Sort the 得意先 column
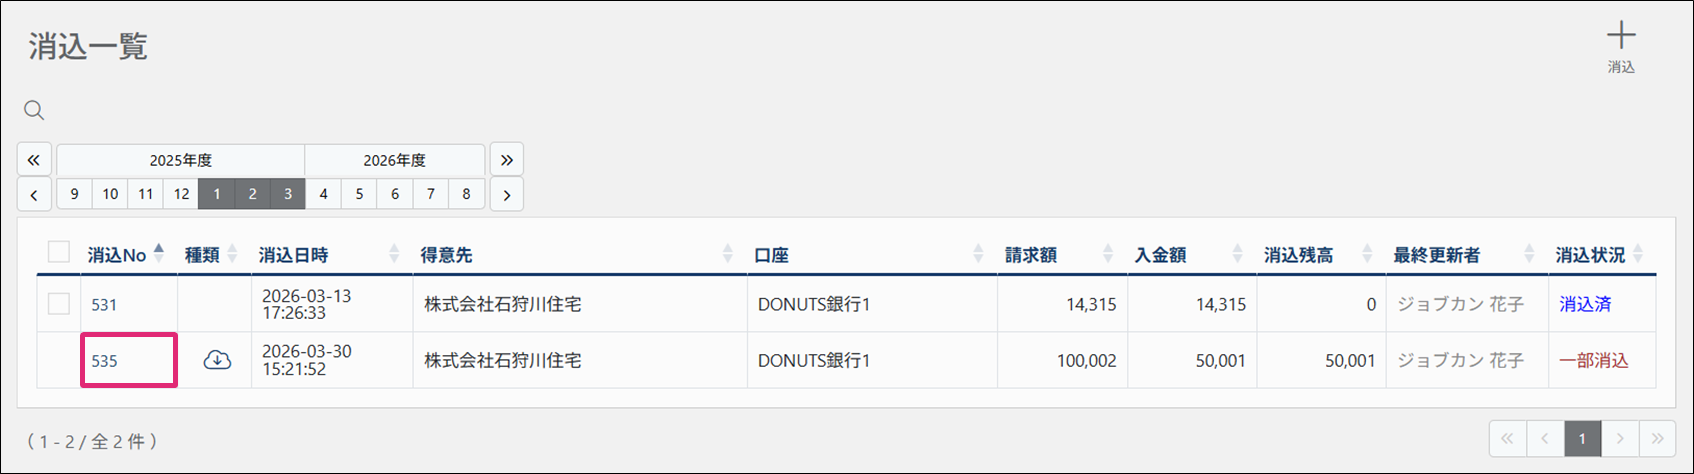This screenshot has height=474, width=1694. tap(727, 254)
